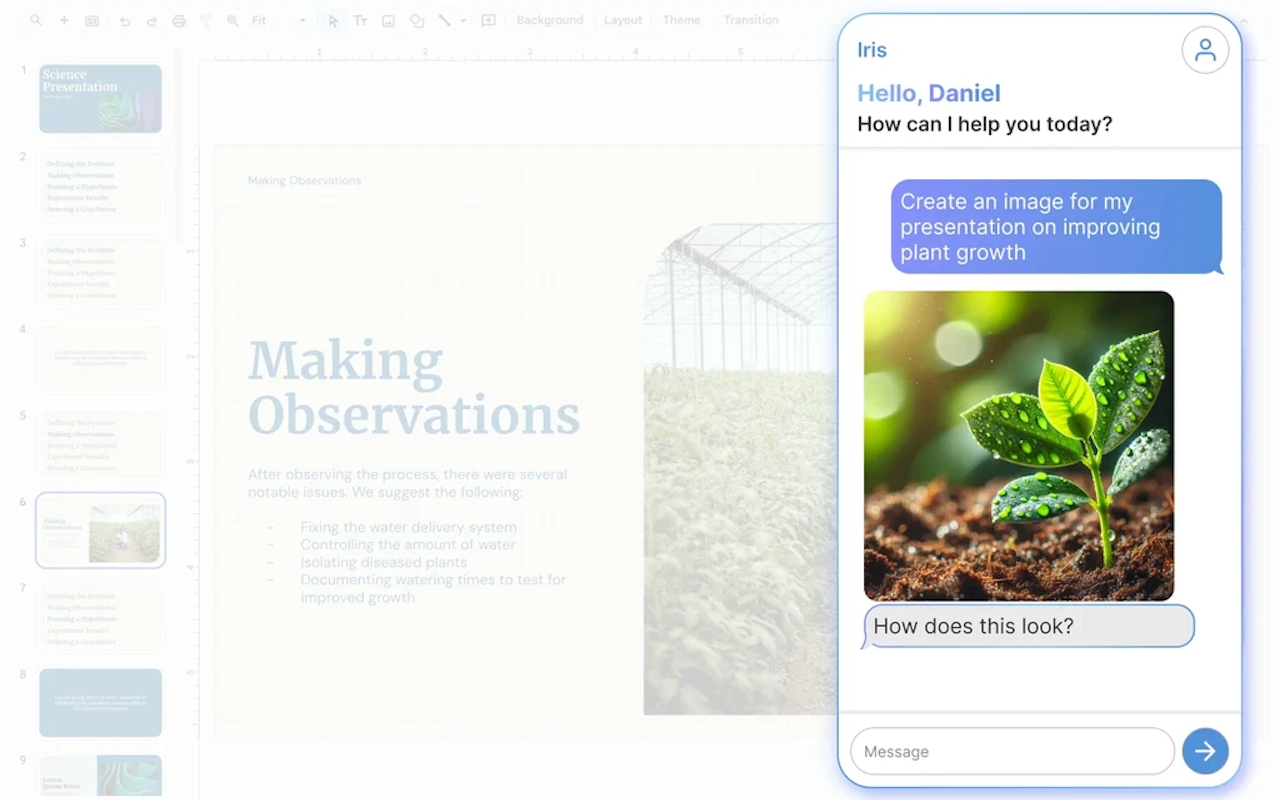Open the Transition option in toolbar
The image size is (1280, 800).
click(x=751, y=20)
